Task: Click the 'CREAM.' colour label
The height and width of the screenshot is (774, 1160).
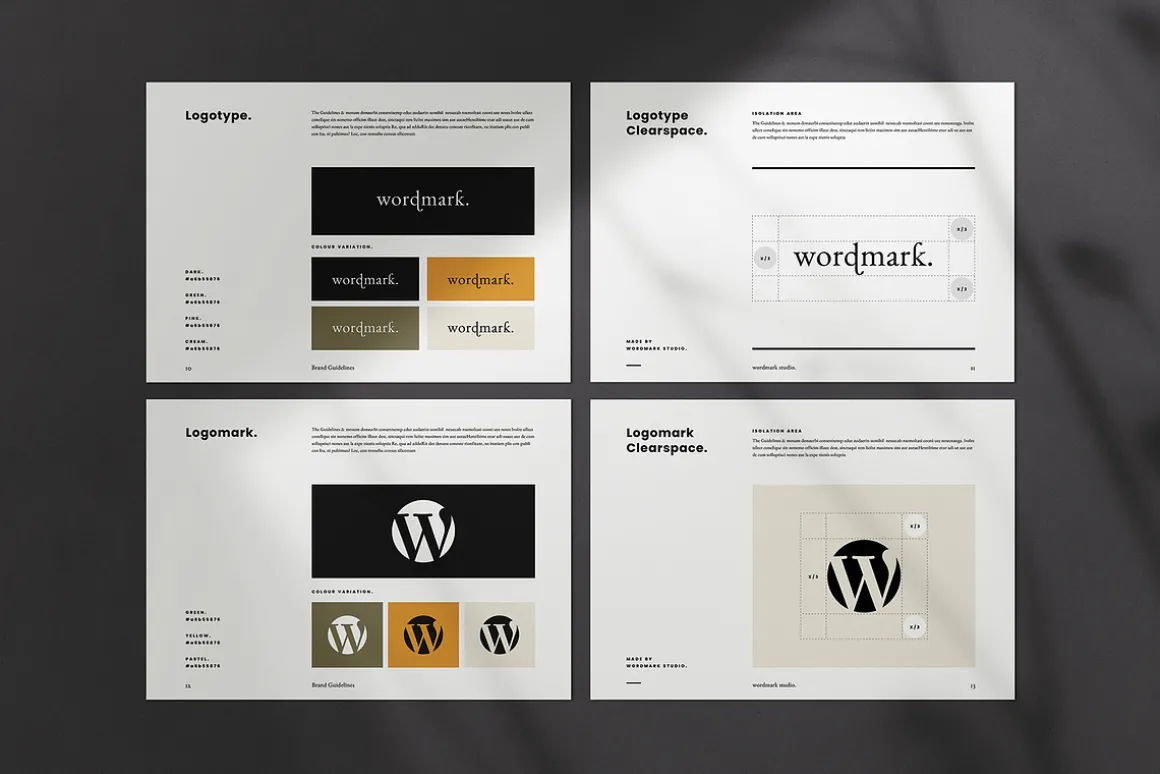Action: coord(196,341)
